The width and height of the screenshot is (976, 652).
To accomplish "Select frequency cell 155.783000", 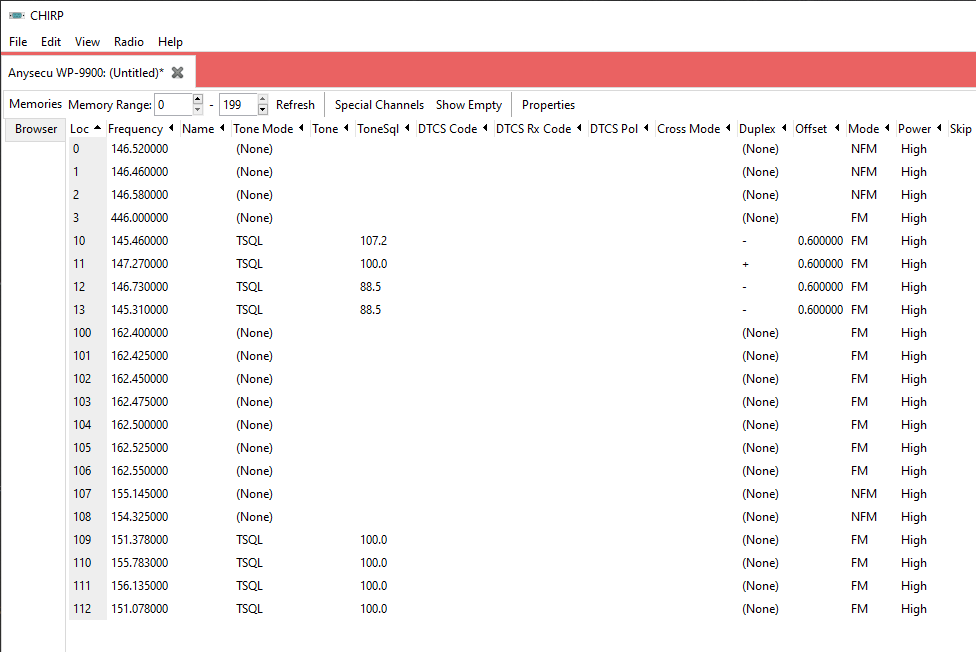I will pyautogui.click(x=139, y=563).
